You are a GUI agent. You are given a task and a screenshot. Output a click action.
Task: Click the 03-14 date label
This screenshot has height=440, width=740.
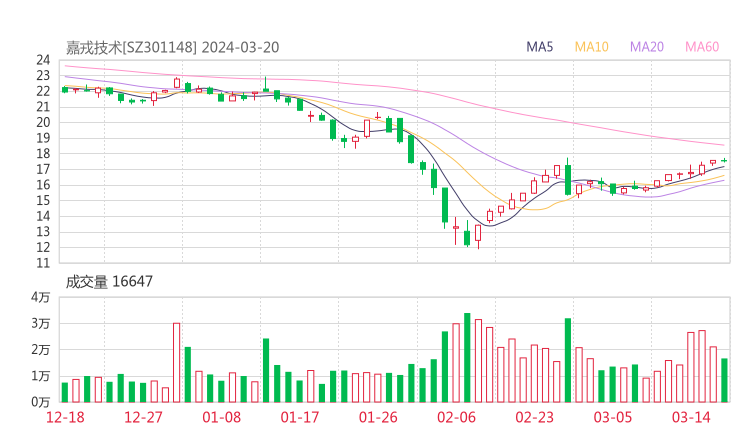691,417
